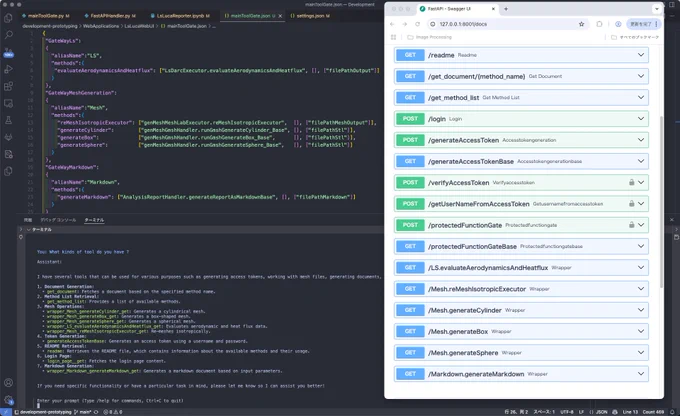Viewport: 680px width, 416px height.
Task: Open the Run and Debug view
Action: [x=8, y=69]
